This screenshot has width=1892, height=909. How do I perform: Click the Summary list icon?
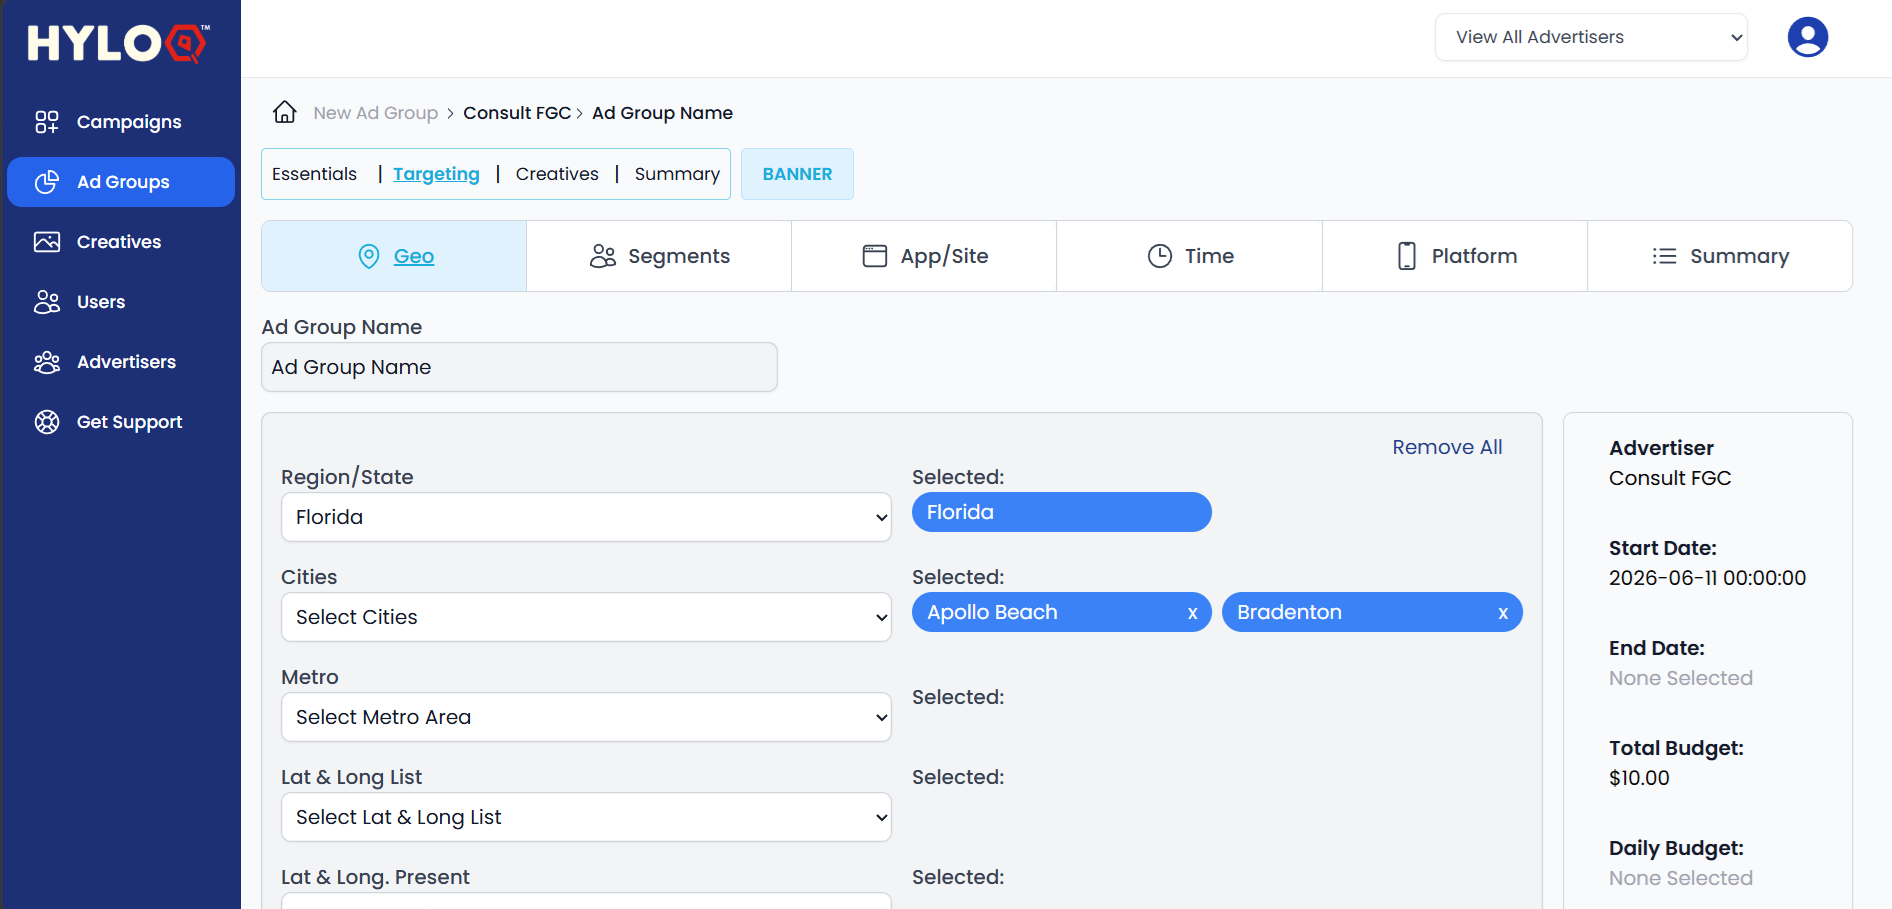pos(1664,256)
